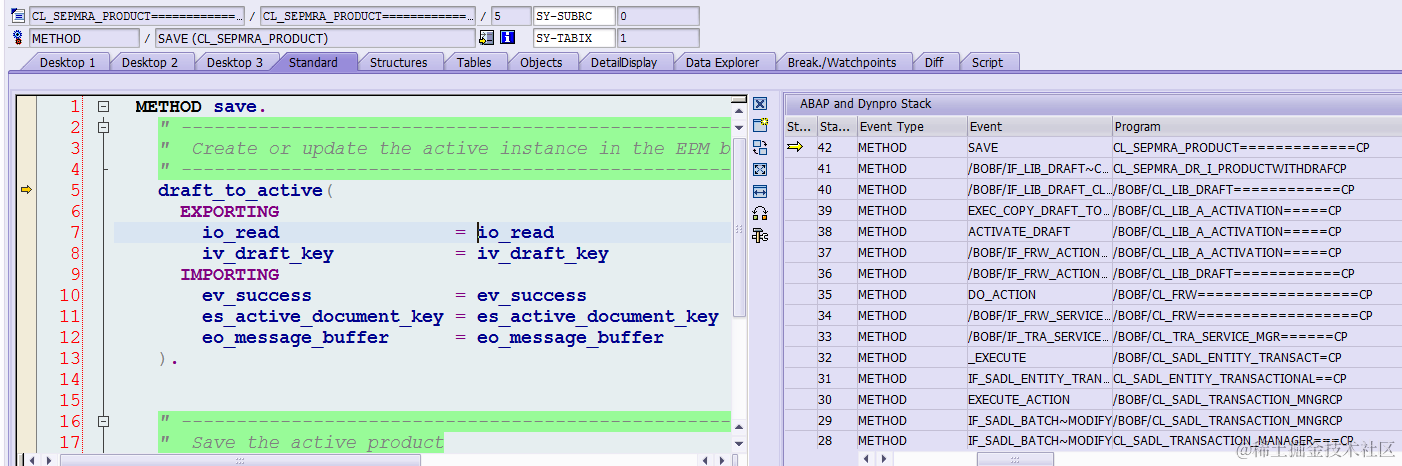Click the navigate-to-editor icon after SAVE field
This screenshot has width=1402, height=466.
click(x=487, y=38)
